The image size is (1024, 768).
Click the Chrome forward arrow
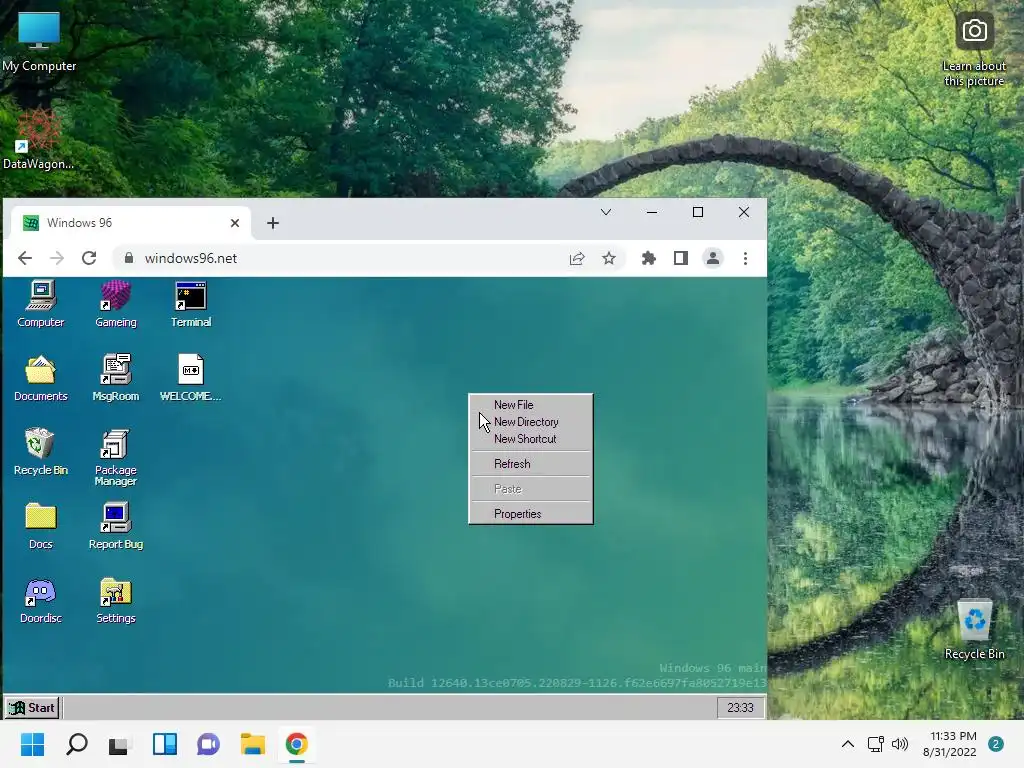pos(57,258)
